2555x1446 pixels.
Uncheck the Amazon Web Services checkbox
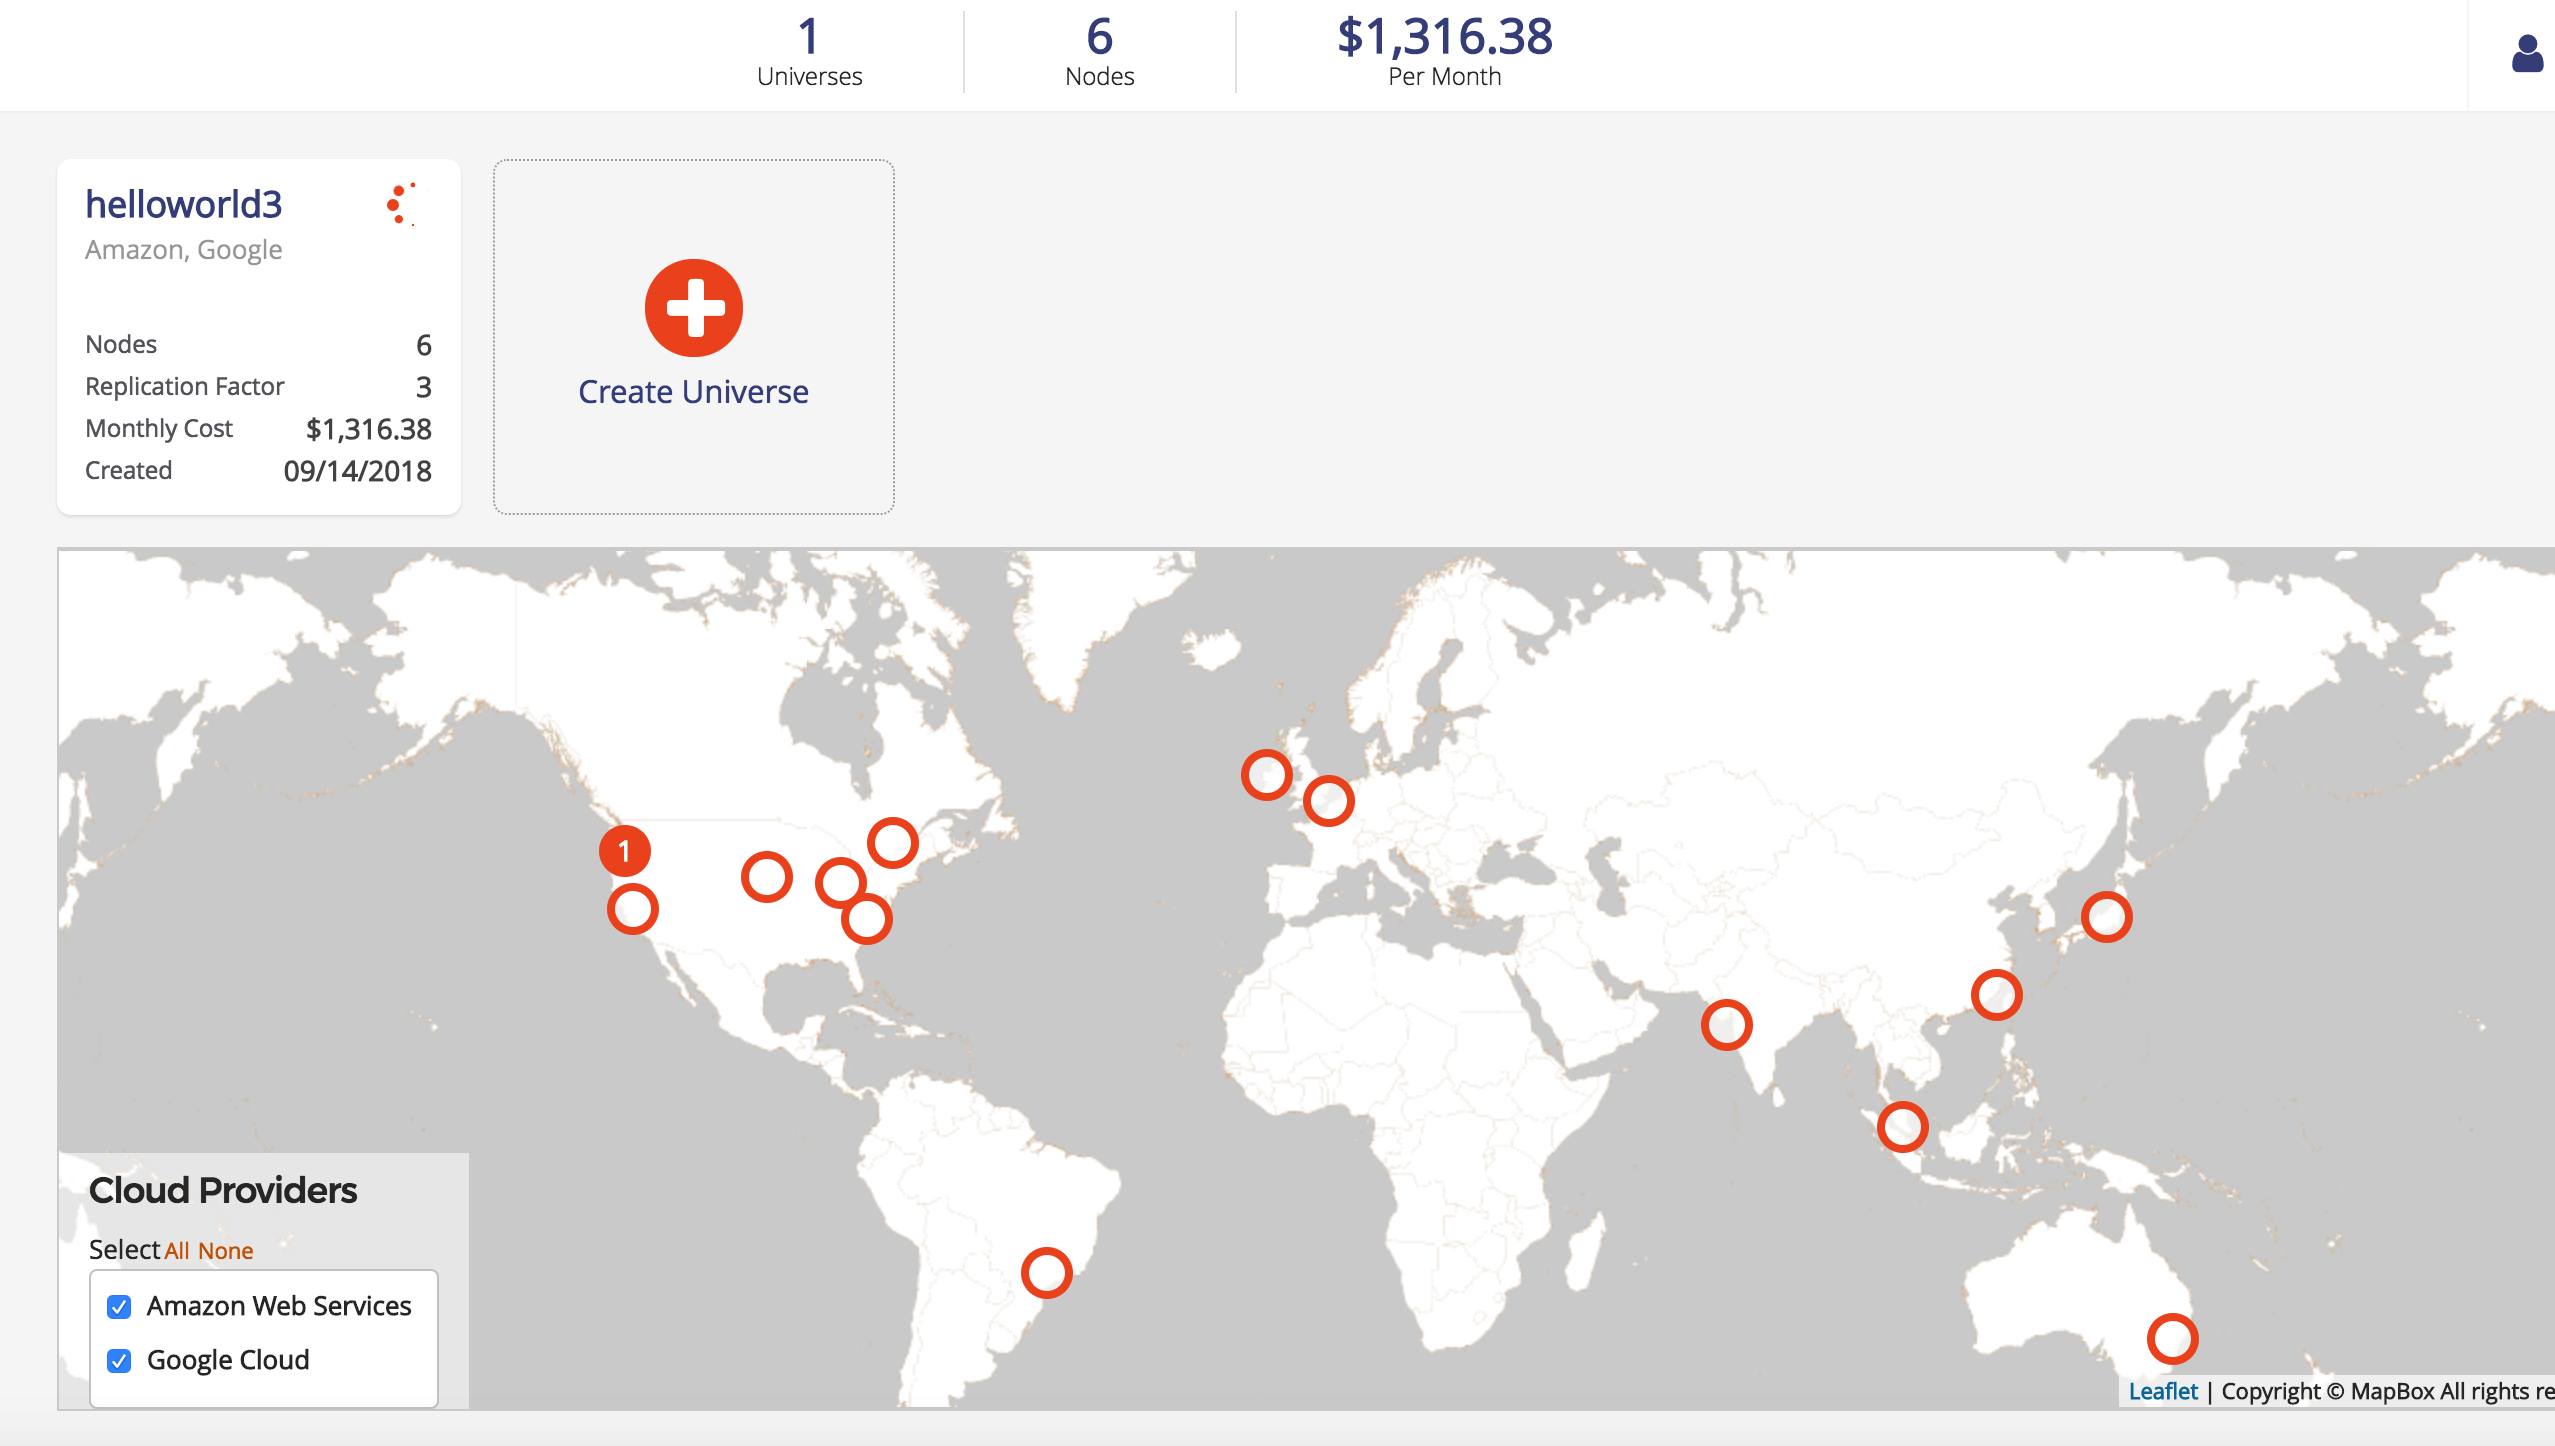coord(119,1307)
